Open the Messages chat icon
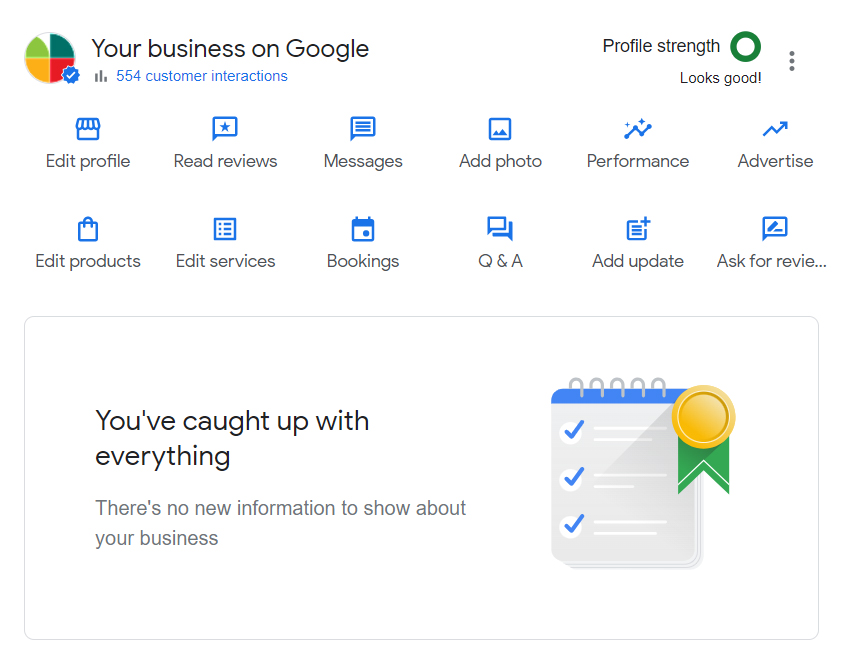 (x=363, y=129)
